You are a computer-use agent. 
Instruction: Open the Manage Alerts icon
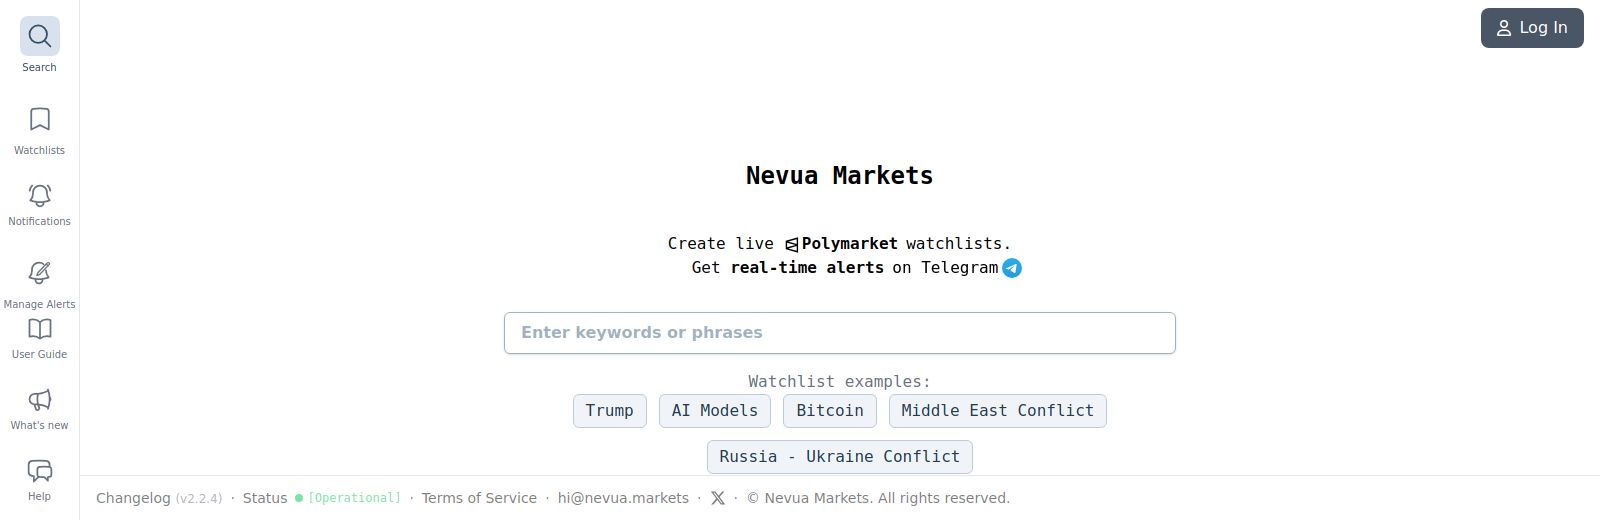click(x=40, y=273)
